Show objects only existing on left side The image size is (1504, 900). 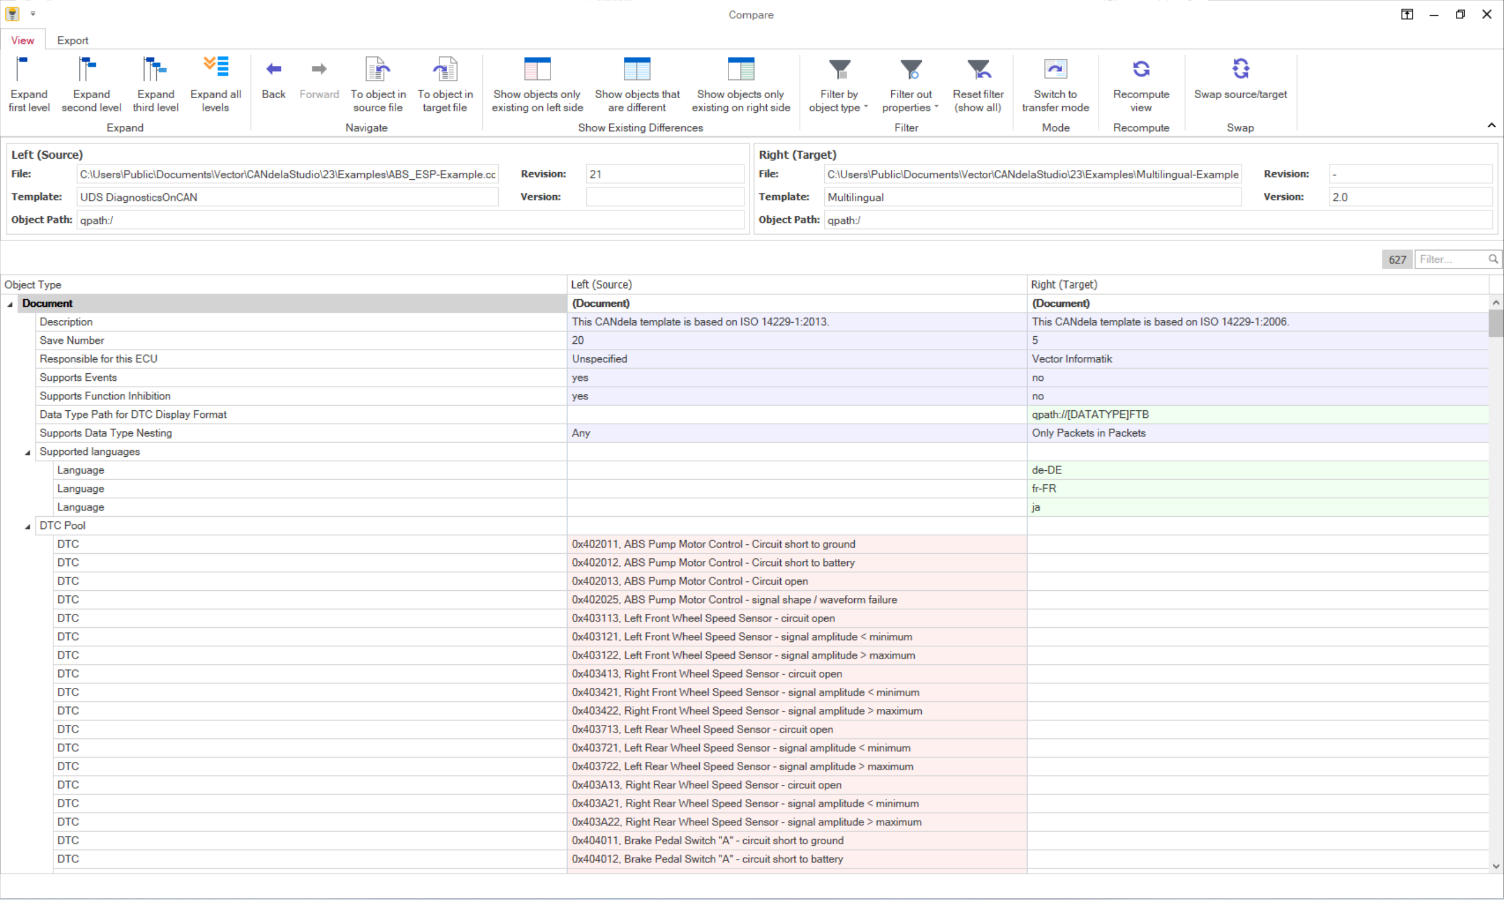(537, 85)
